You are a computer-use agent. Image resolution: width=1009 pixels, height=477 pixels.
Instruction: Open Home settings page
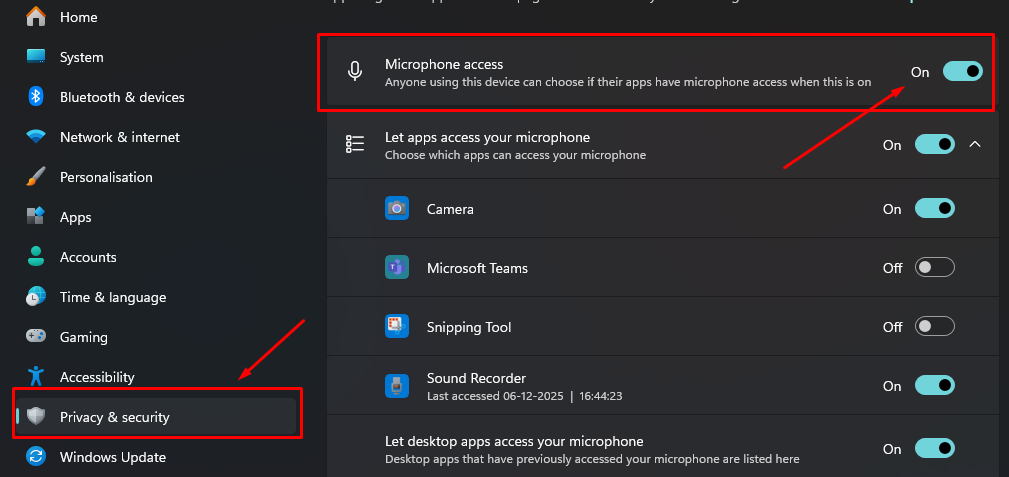[x=79, y=17]
